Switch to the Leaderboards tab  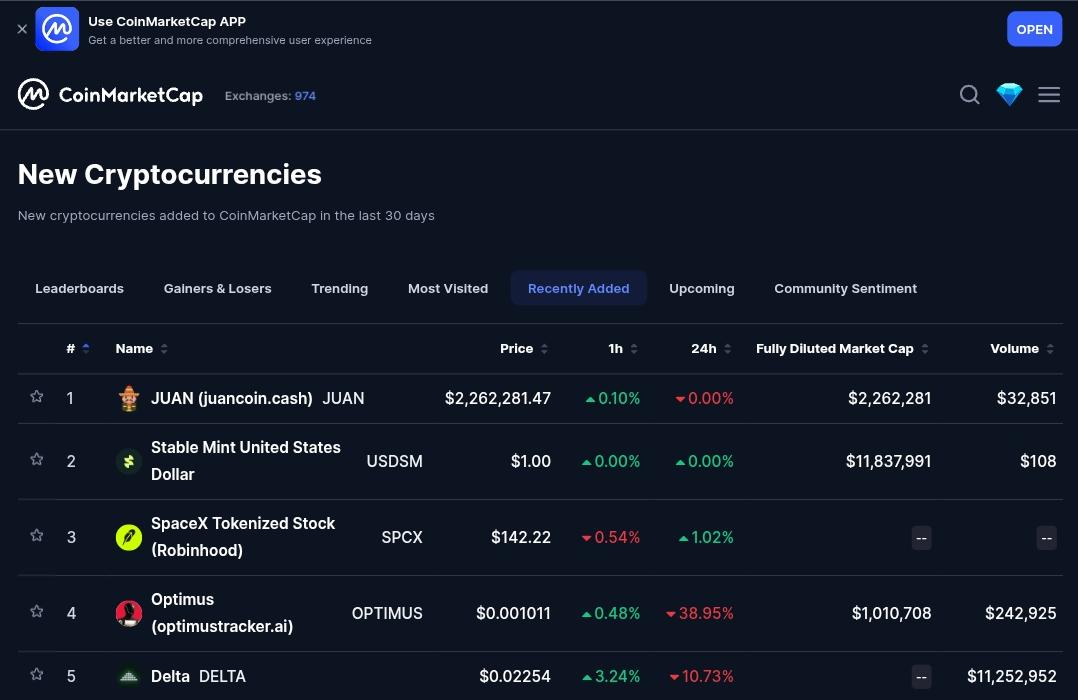[x=80, y=288]
